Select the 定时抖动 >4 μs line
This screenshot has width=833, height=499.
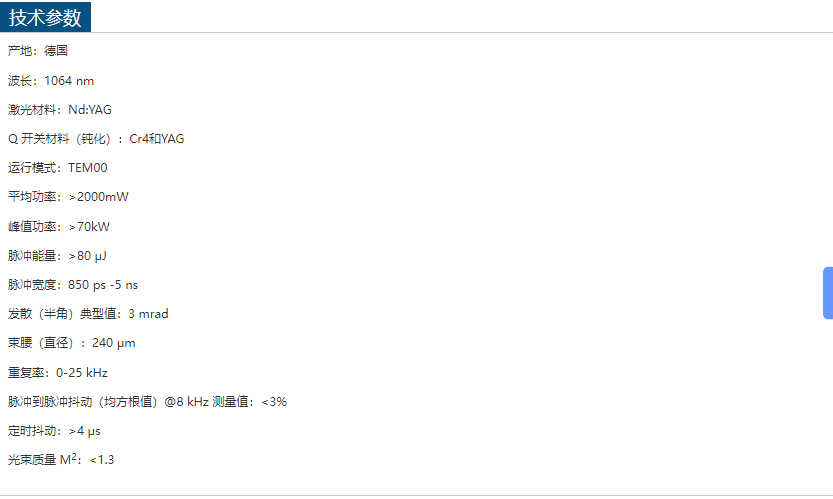54,430
